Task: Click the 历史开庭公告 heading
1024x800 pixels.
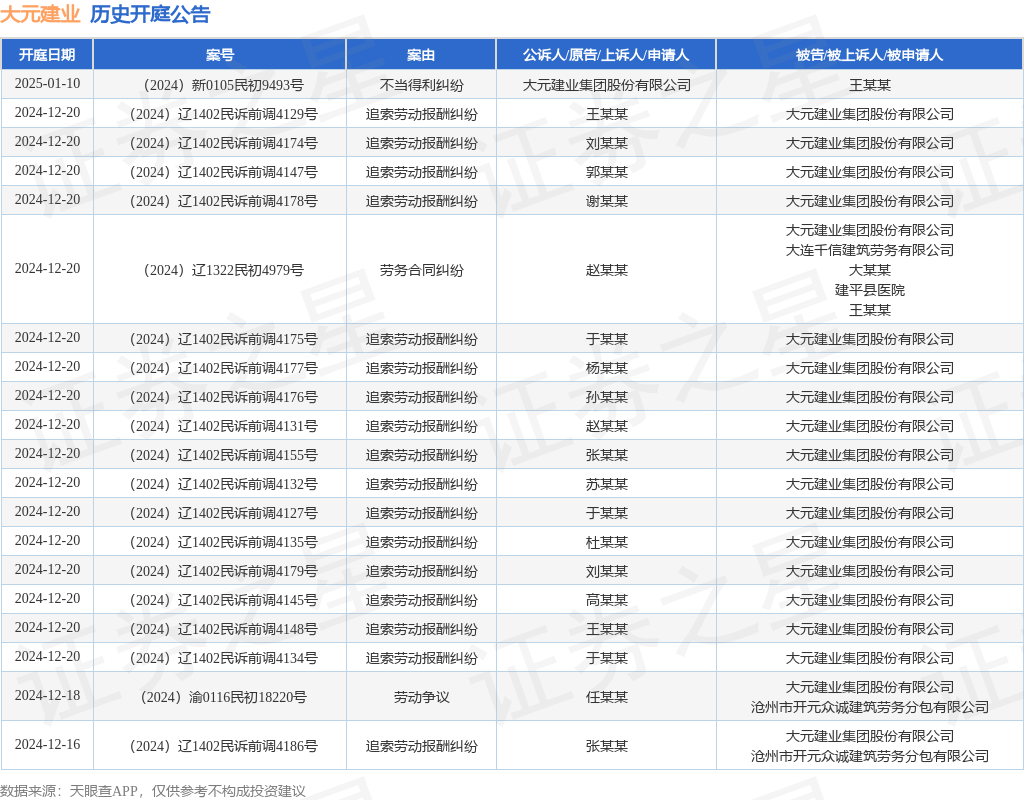Action: [150, 14]
